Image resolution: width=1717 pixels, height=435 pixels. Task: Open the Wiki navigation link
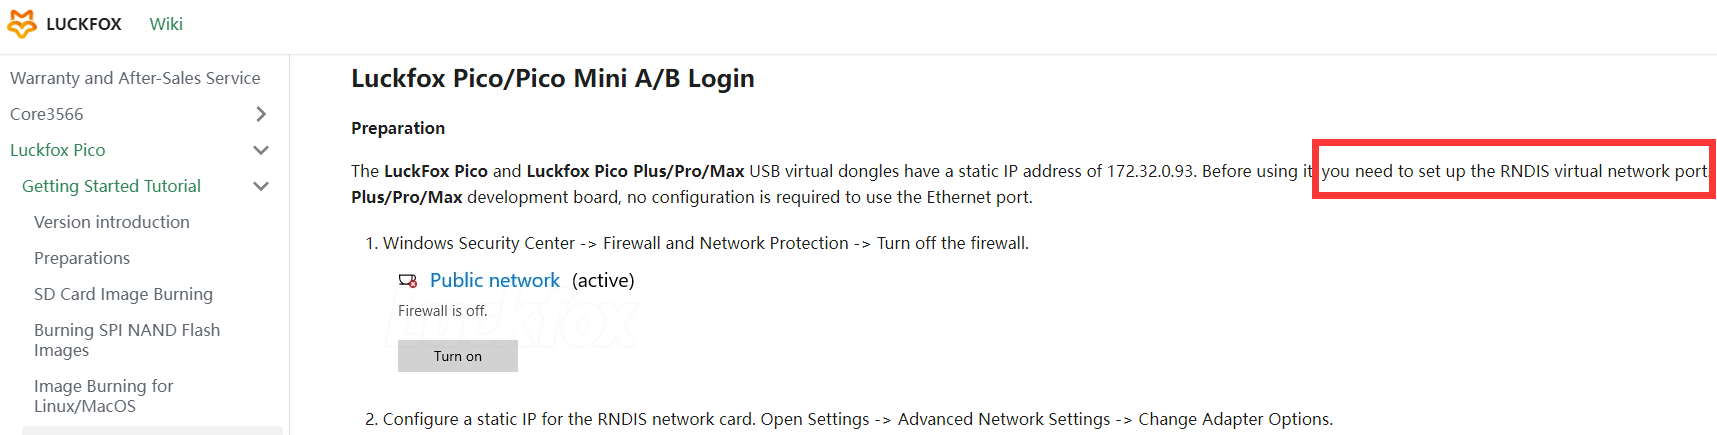166,24
